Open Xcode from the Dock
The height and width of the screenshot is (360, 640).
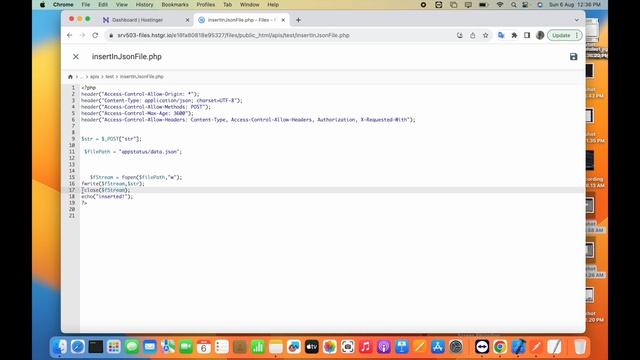[x=518, y=347]
